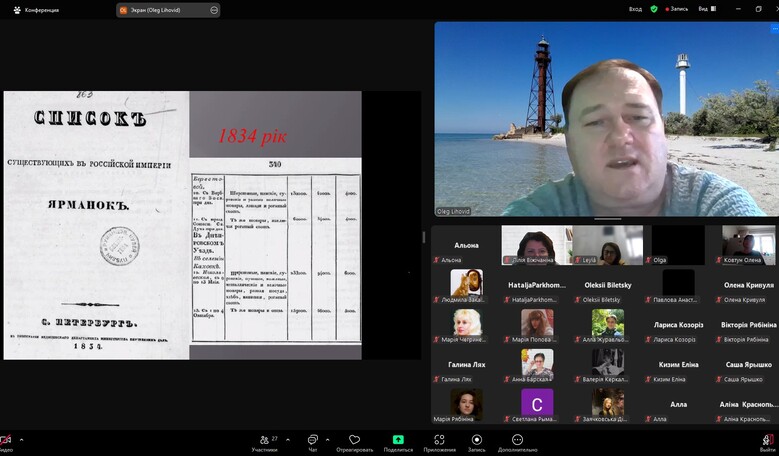This screenshot has height=456, width=779.
Task: Click the Oleg Lihovid name label
Action: click(453, 211)
